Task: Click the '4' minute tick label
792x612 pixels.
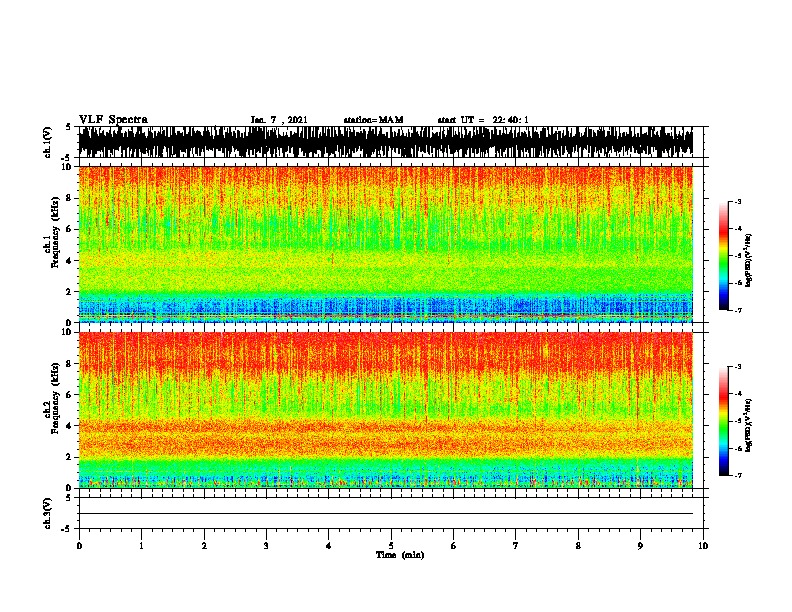Action: (329, 546)
